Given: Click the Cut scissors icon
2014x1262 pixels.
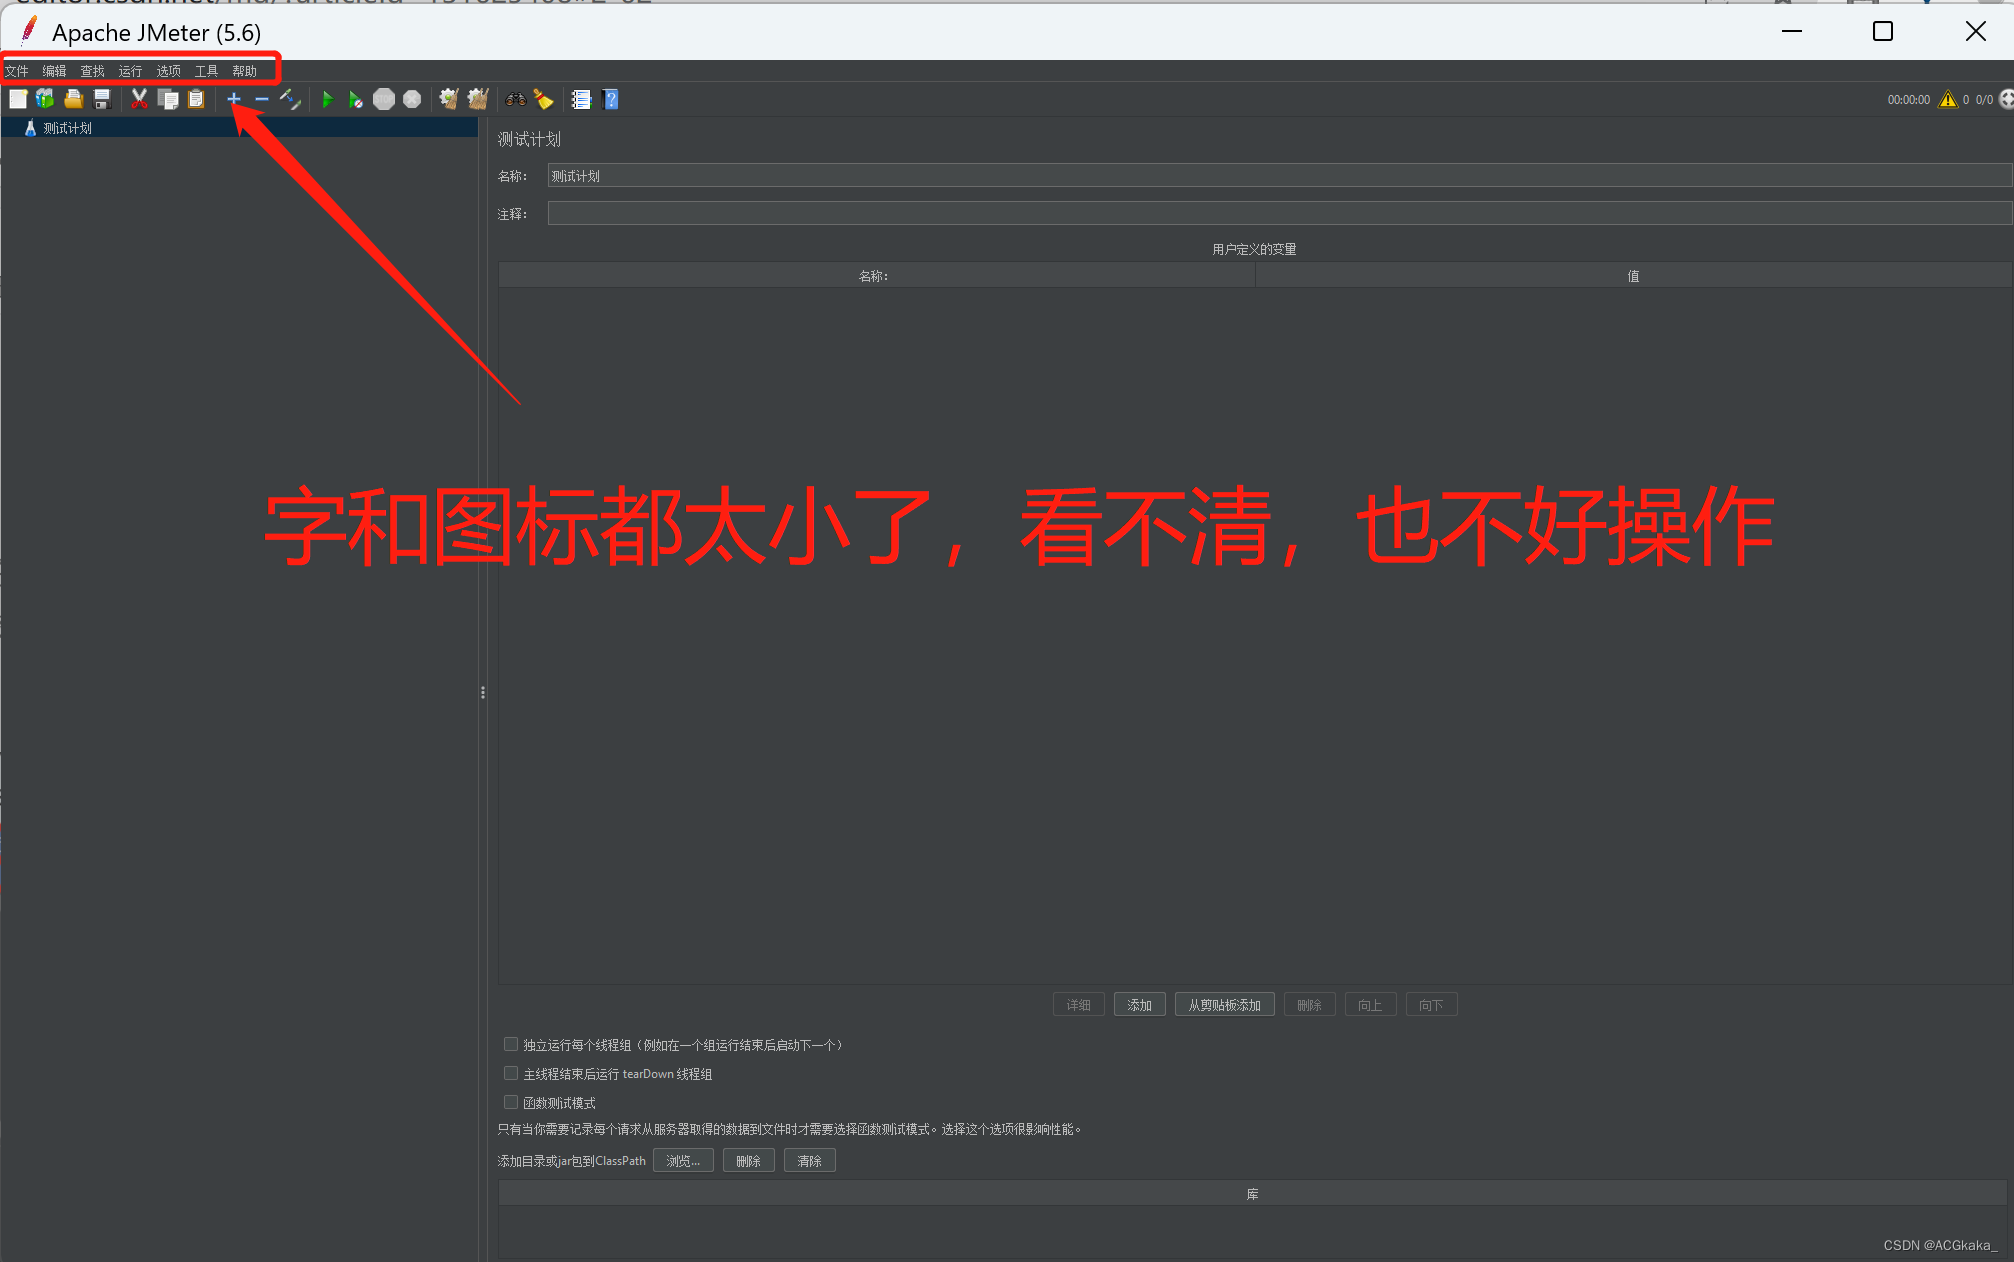Looking at the screenshot, I should (139, 99).
